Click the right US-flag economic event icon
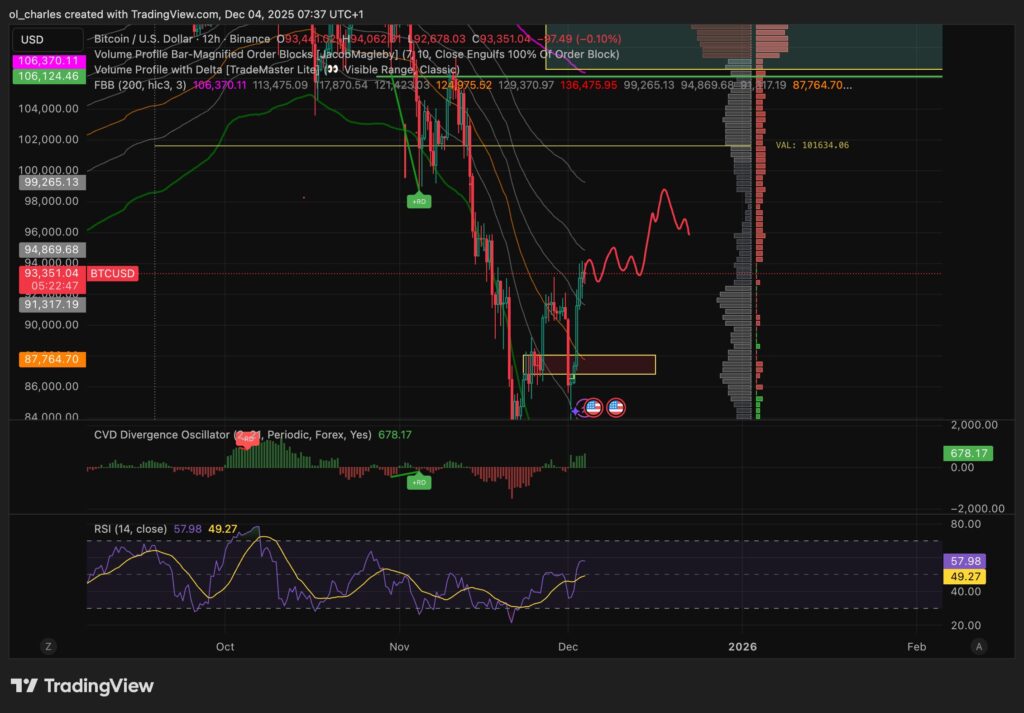Screen dimensions: 1024x713 (617, 406)
